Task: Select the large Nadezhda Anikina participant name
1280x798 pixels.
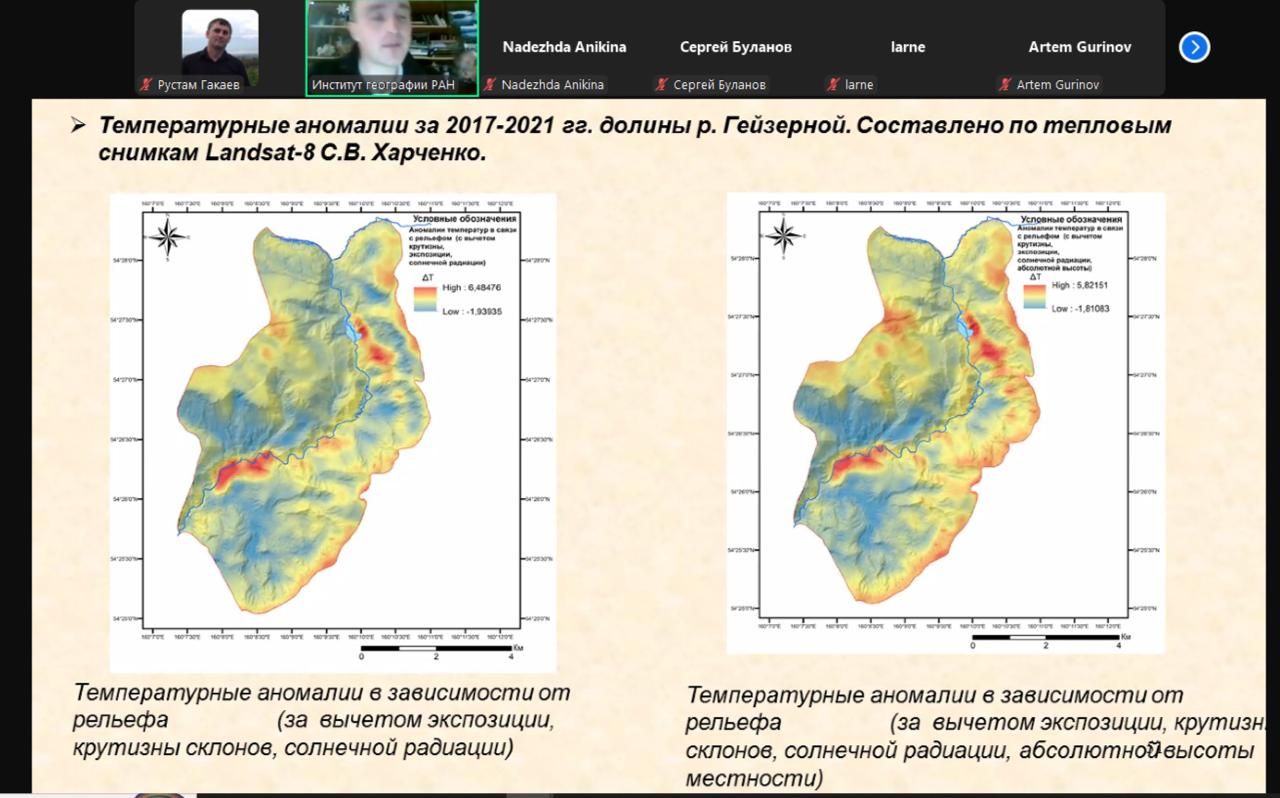Action: [564, 47]
